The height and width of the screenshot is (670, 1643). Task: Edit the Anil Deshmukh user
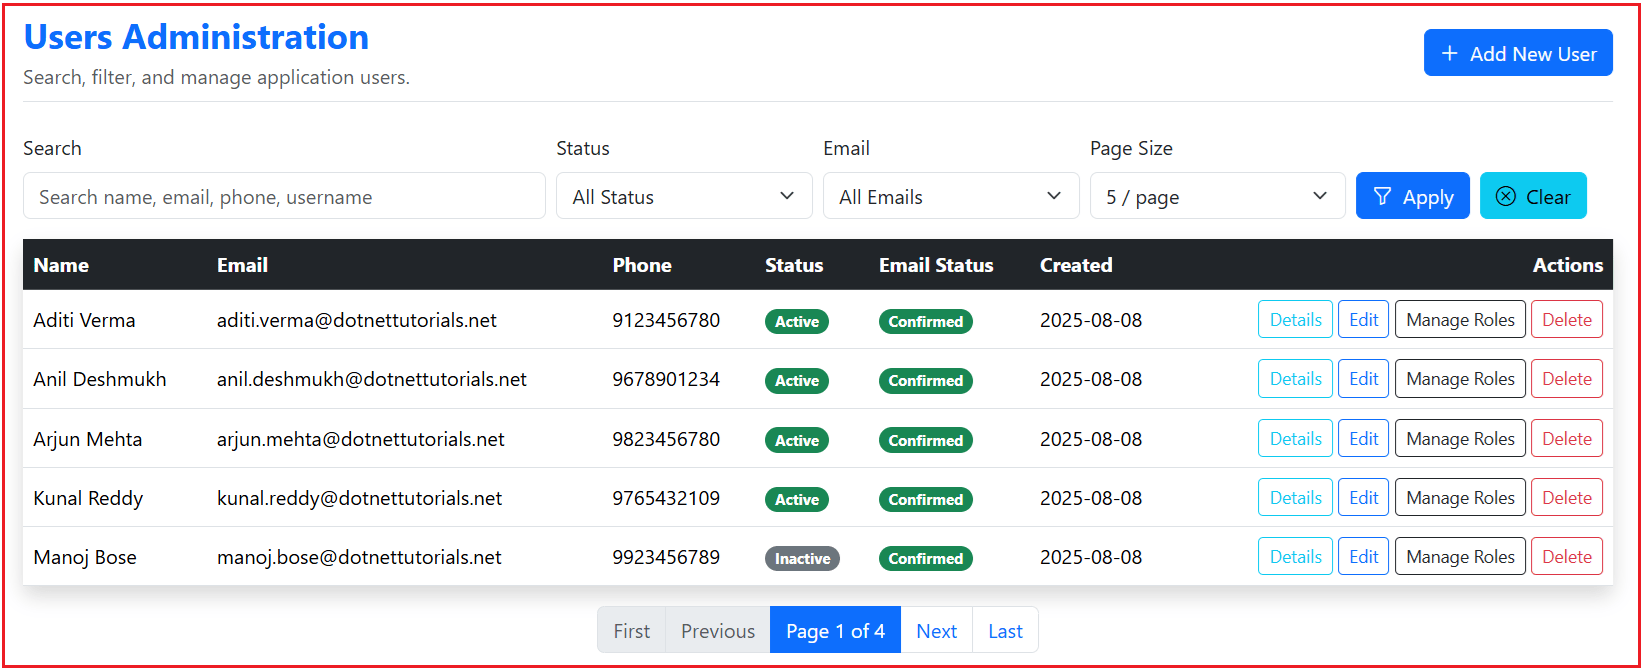[1363, 379]
